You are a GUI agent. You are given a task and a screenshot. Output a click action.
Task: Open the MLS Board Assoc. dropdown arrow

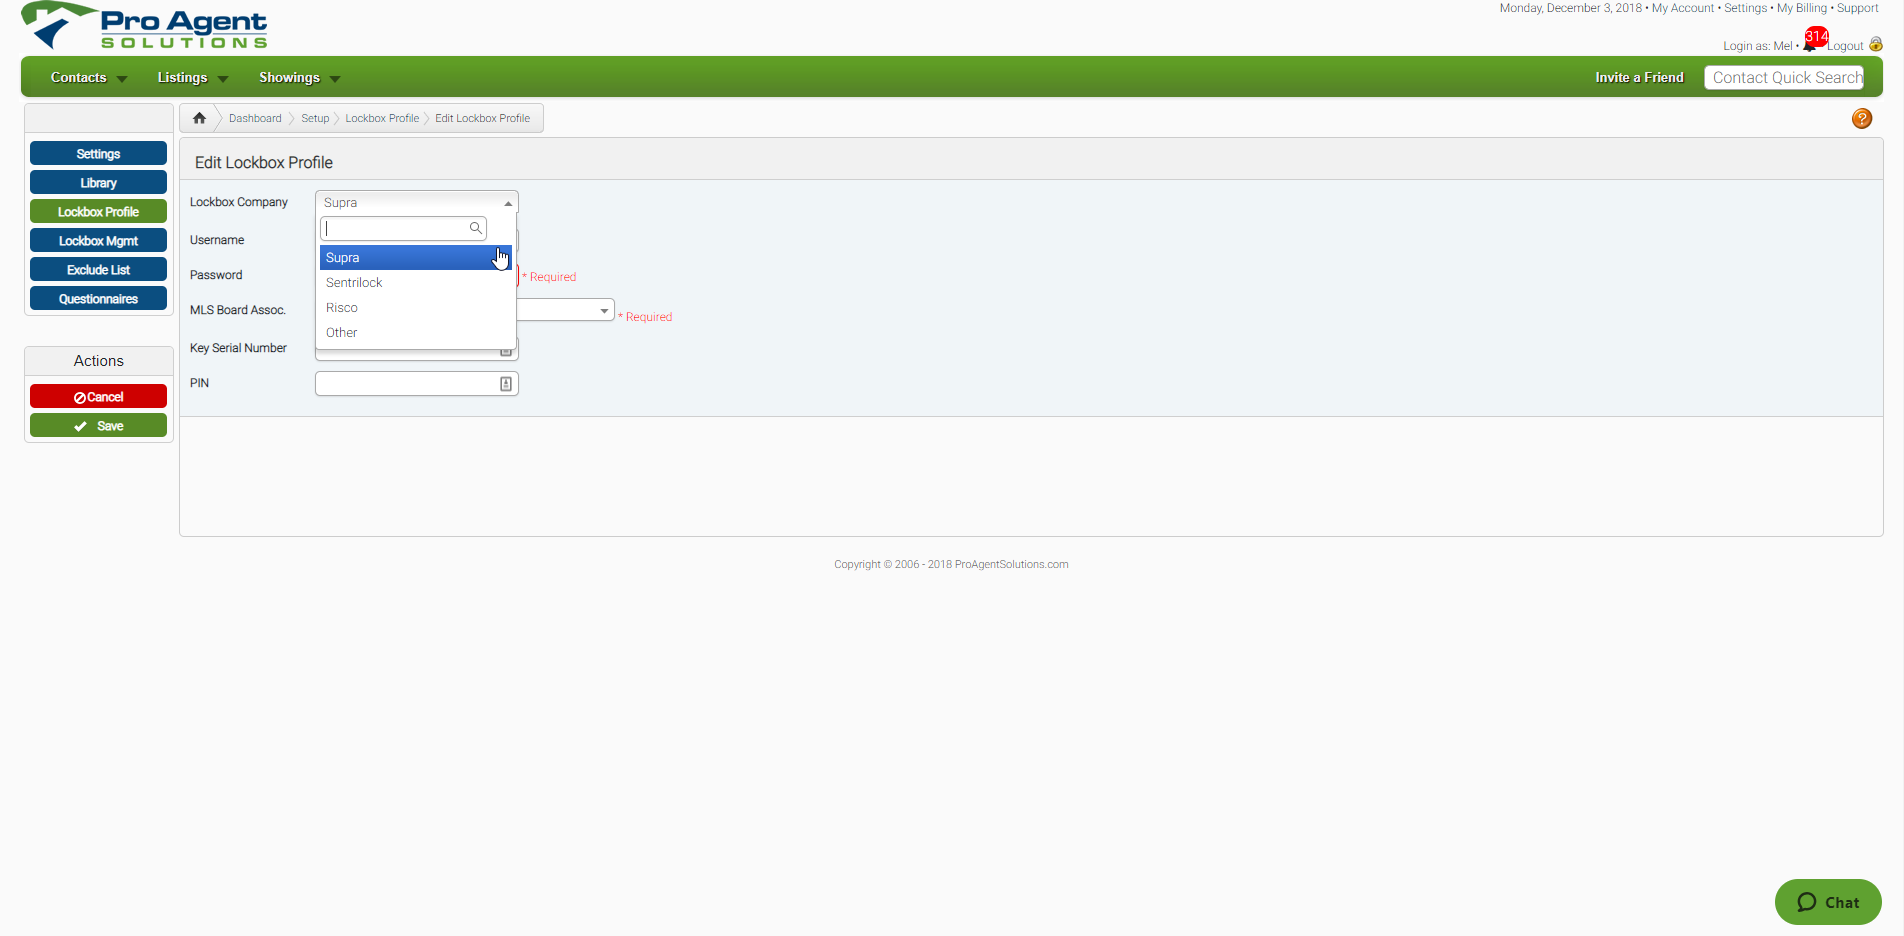coord(604,311)
